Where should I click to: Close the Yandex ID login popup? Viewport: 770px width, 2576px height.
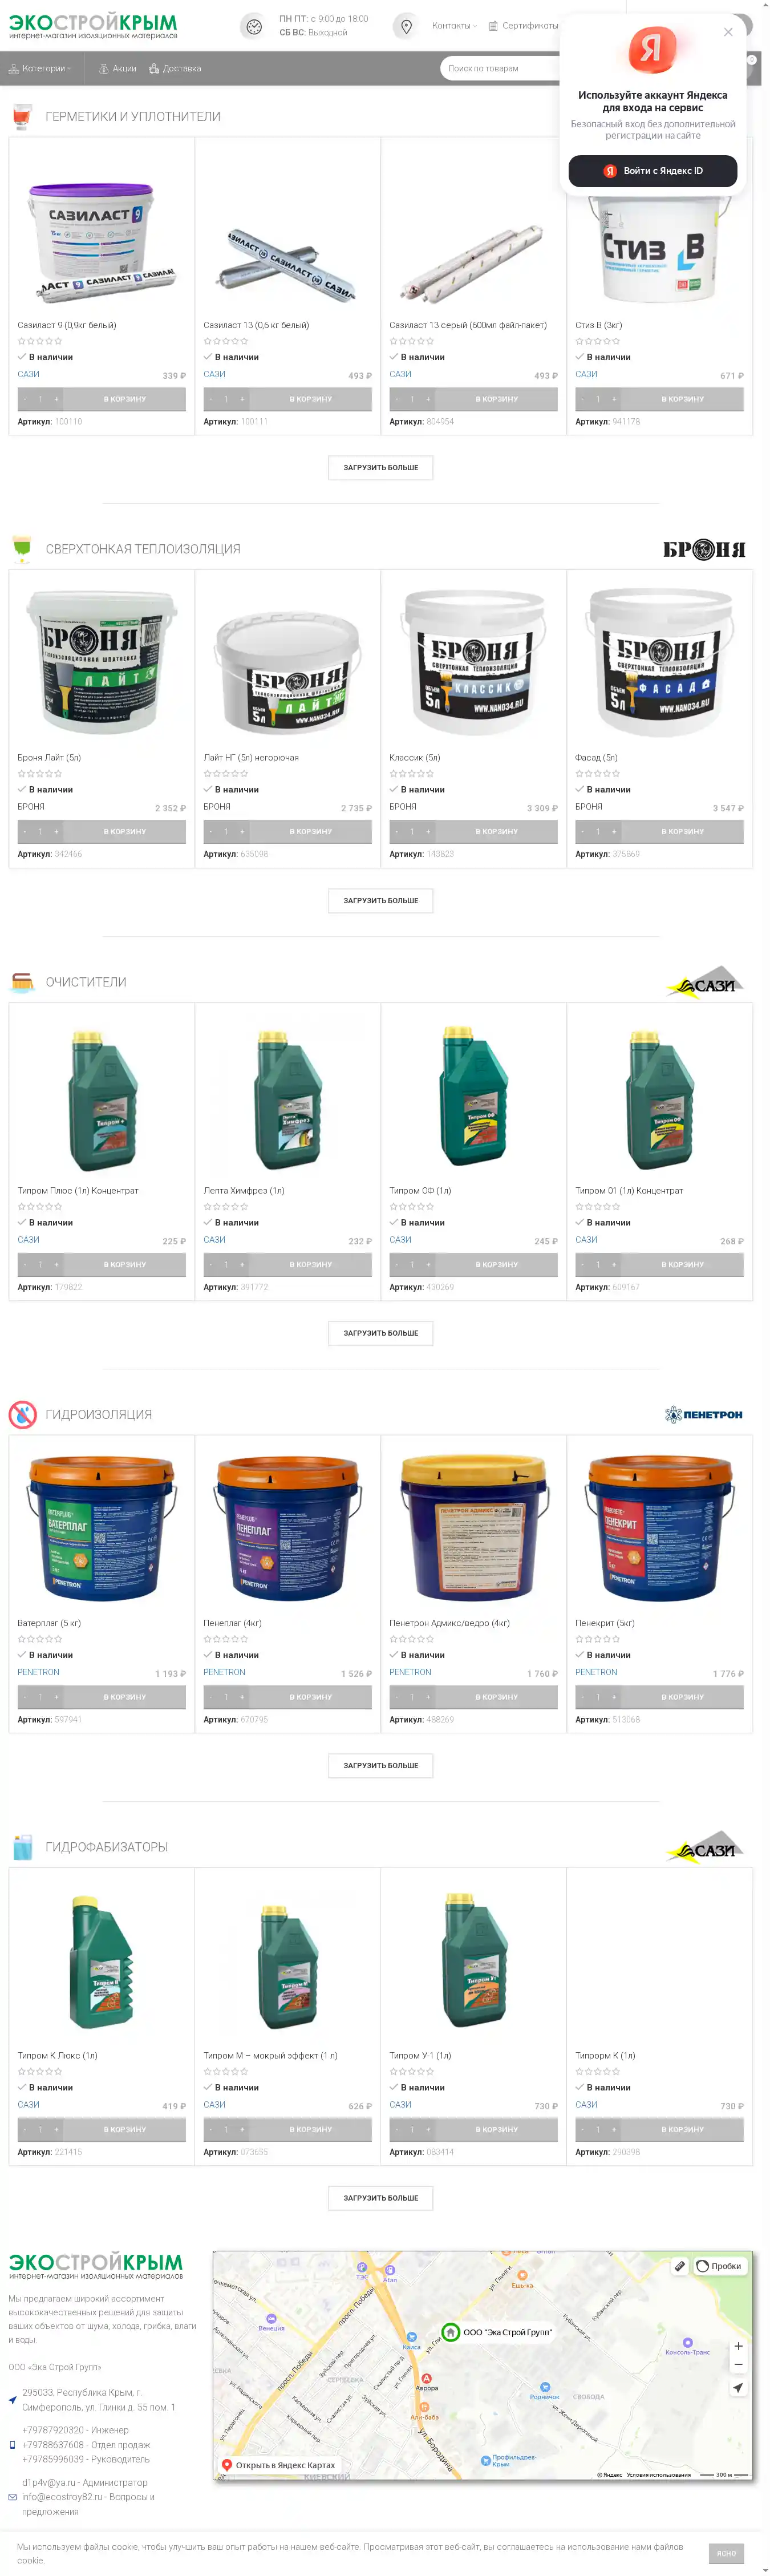point(728,32)
